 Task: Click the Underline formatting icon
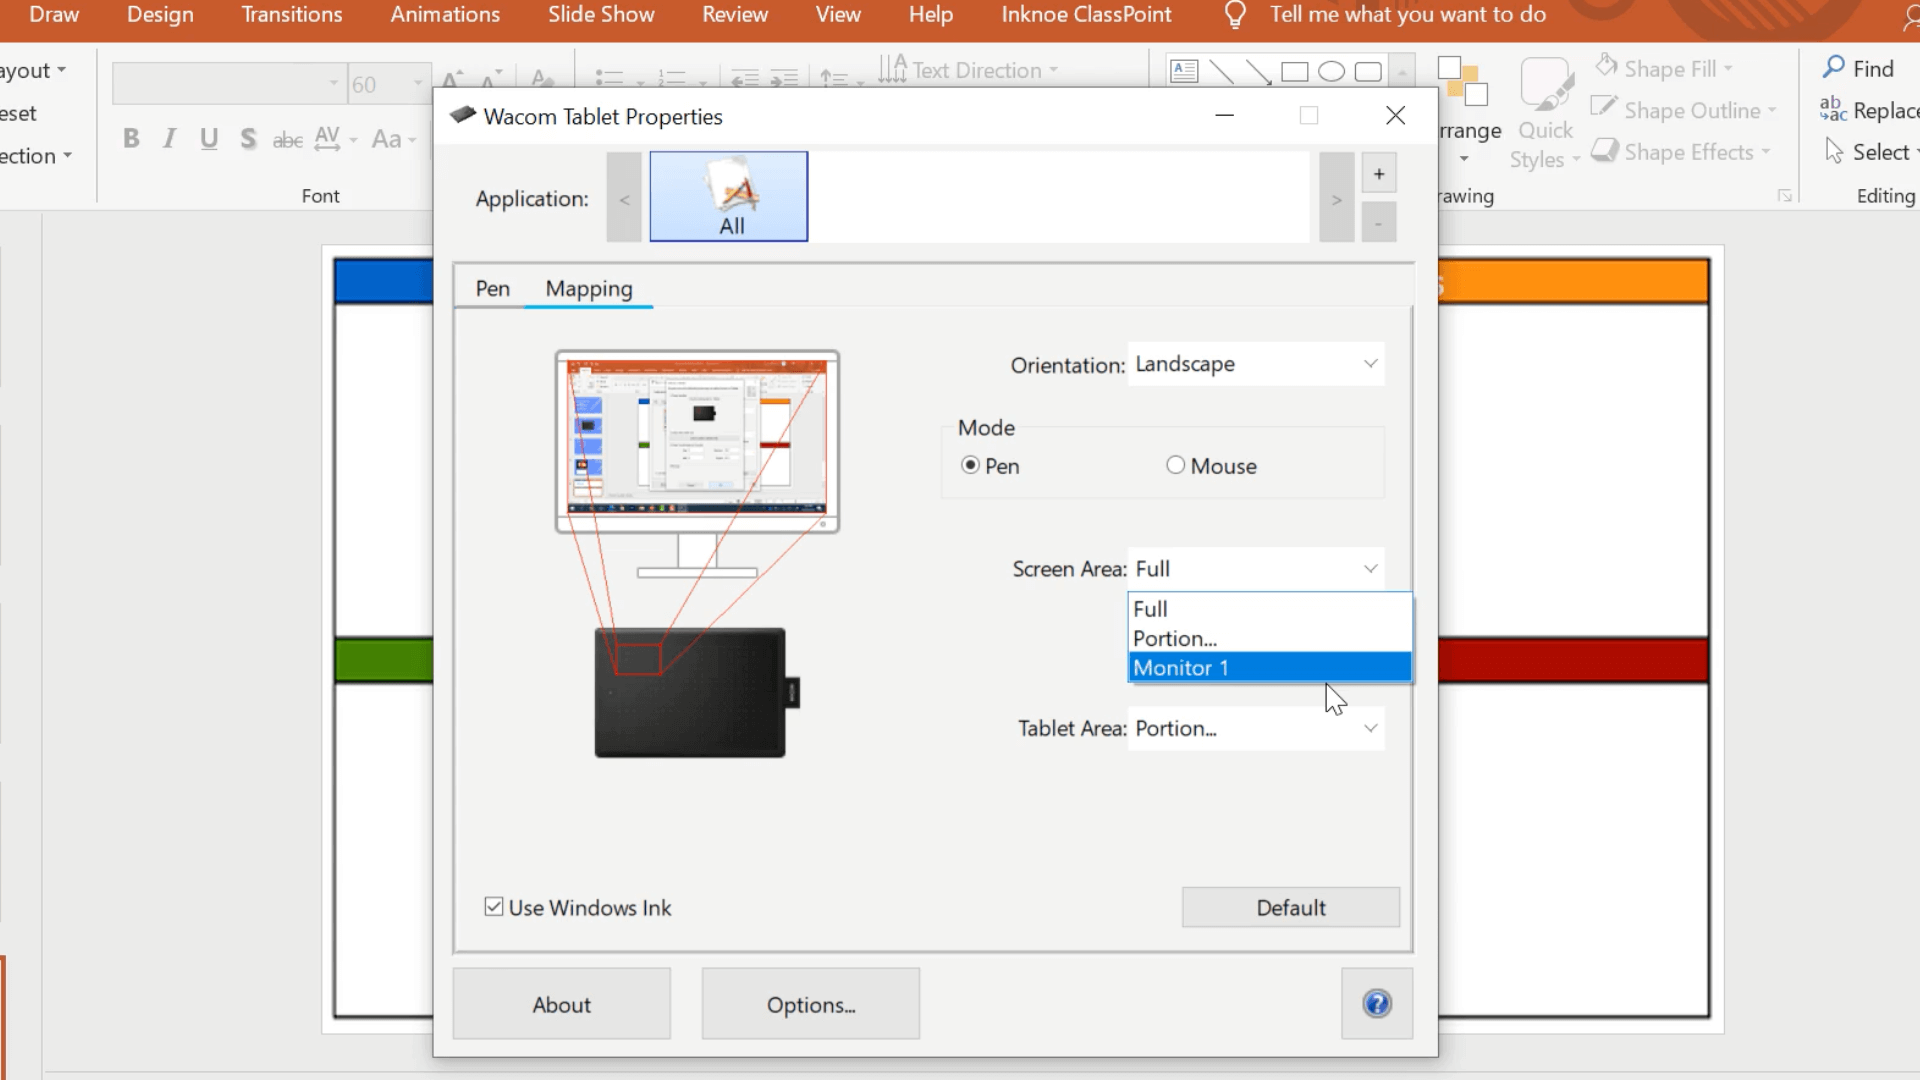209,139
